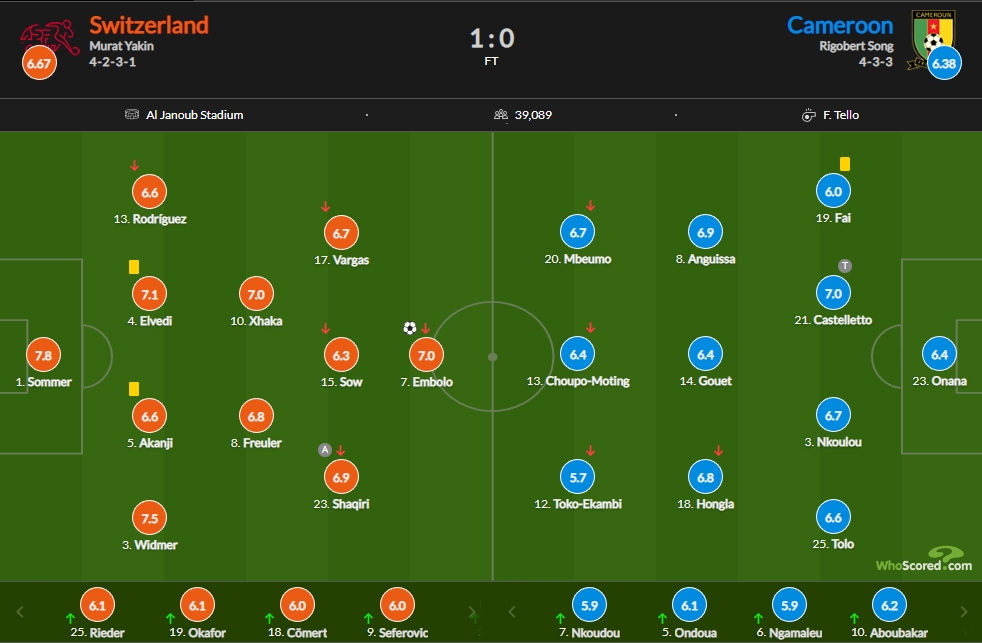Click the 'T' badge above Castelletto
This screenshot has height=643, width=982.
[x=845, y=265]
